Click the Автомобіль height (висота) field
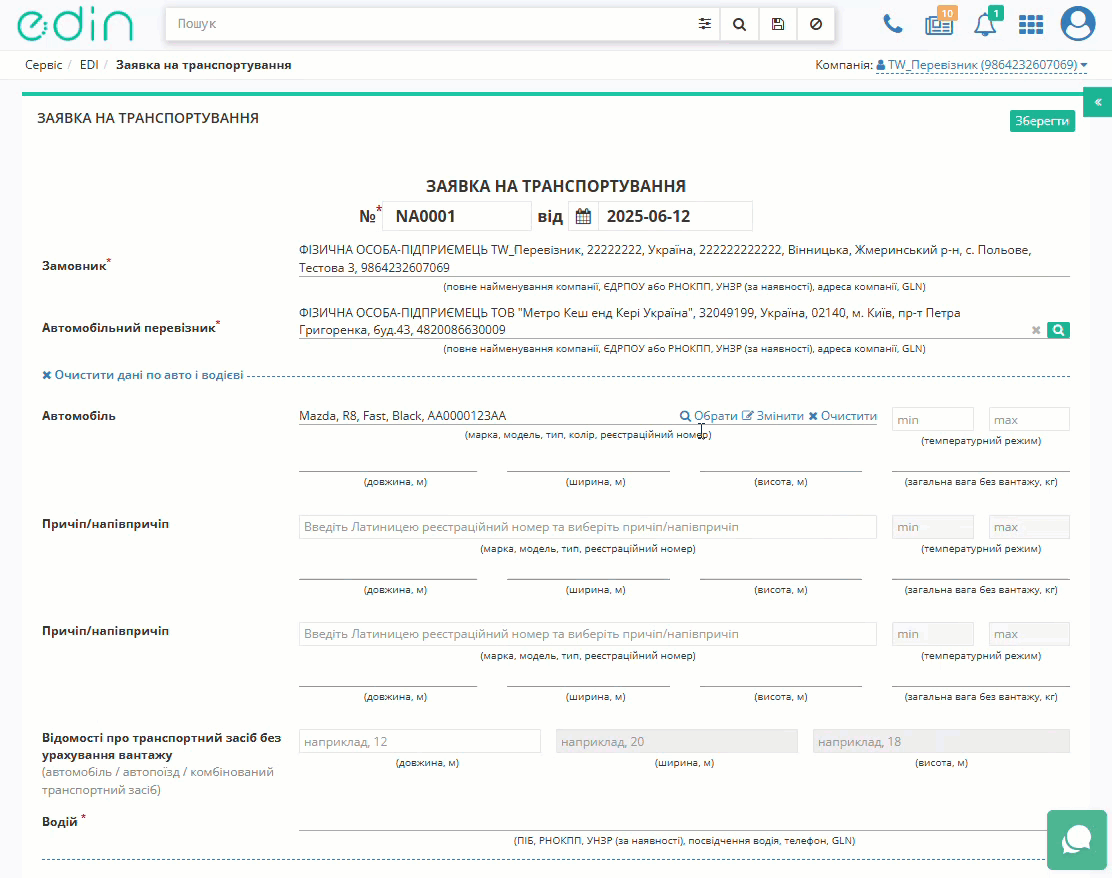This screenshot has width=1112, height=878. point(781,462)
